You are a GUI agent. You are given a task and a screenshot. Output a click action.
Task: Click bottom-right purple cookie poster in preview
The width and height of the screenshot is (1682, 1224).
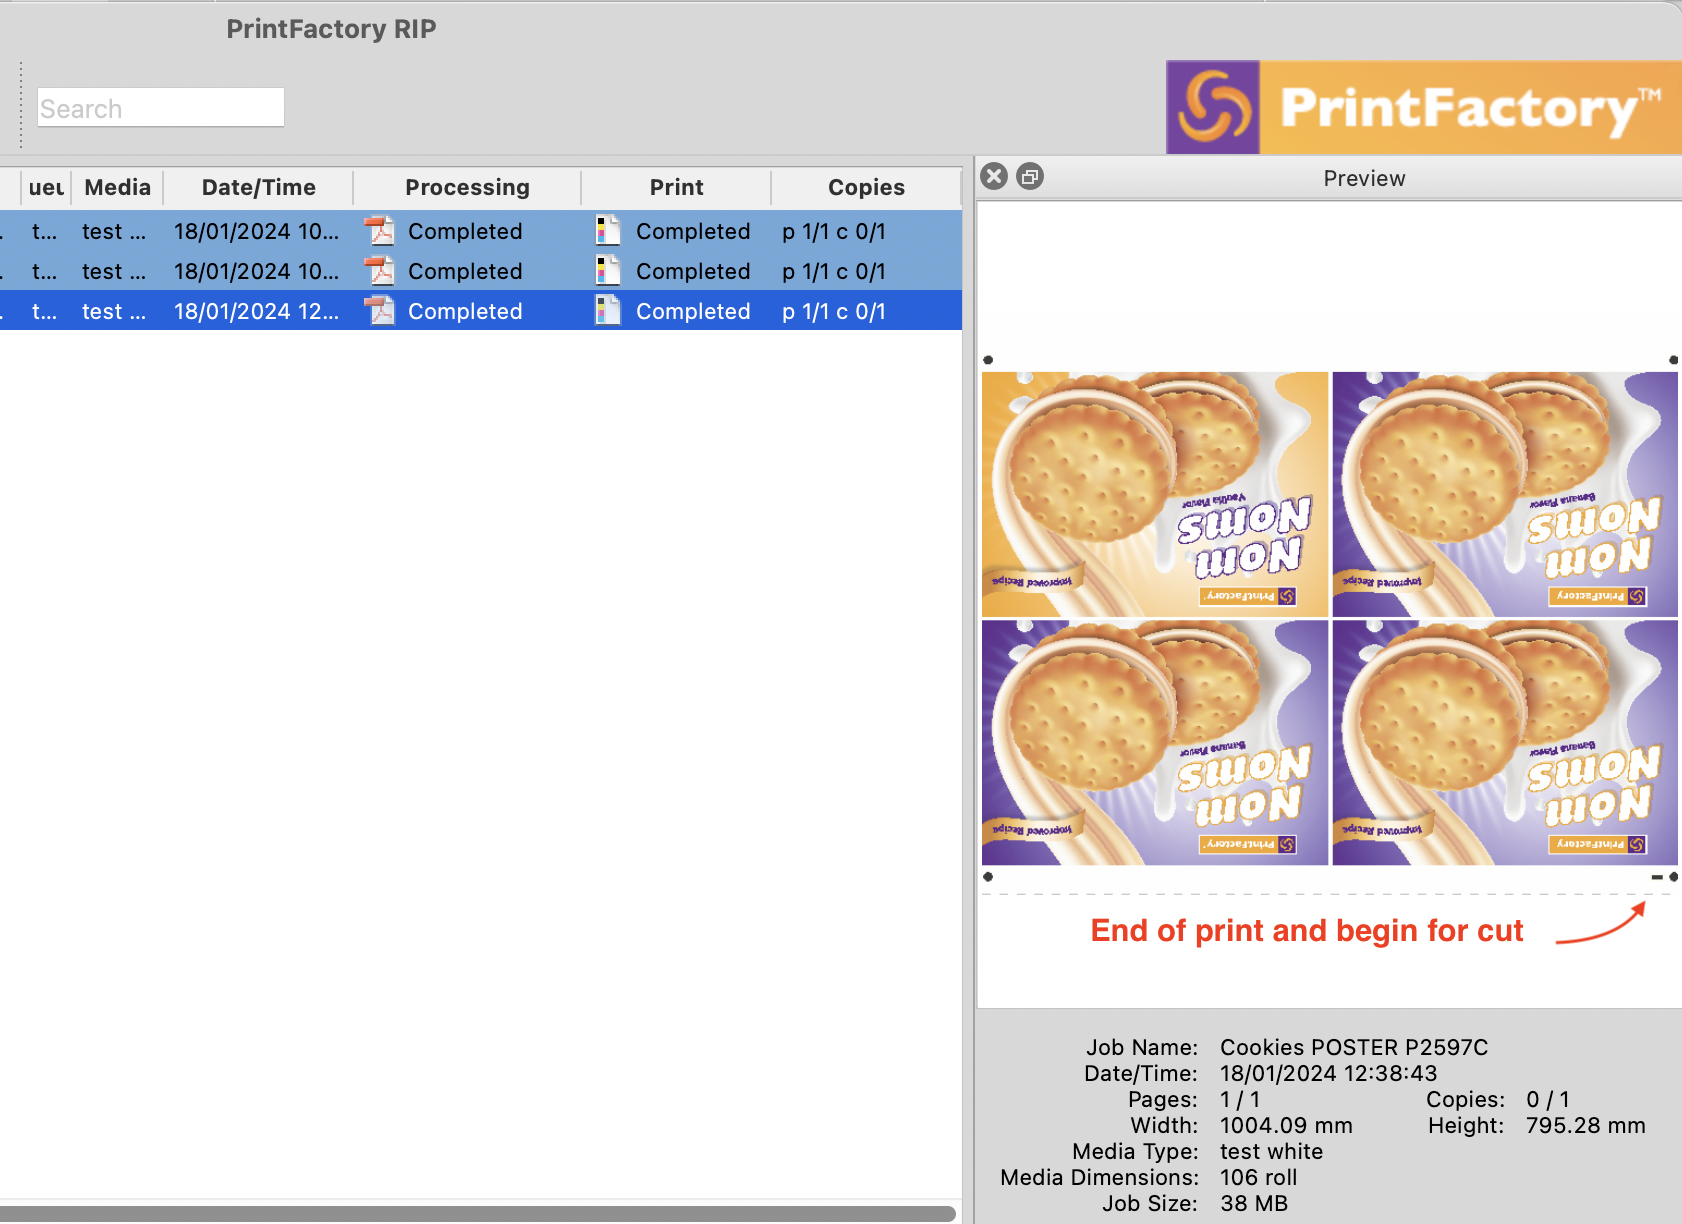pyautogui.click(x=1505, y=742)
